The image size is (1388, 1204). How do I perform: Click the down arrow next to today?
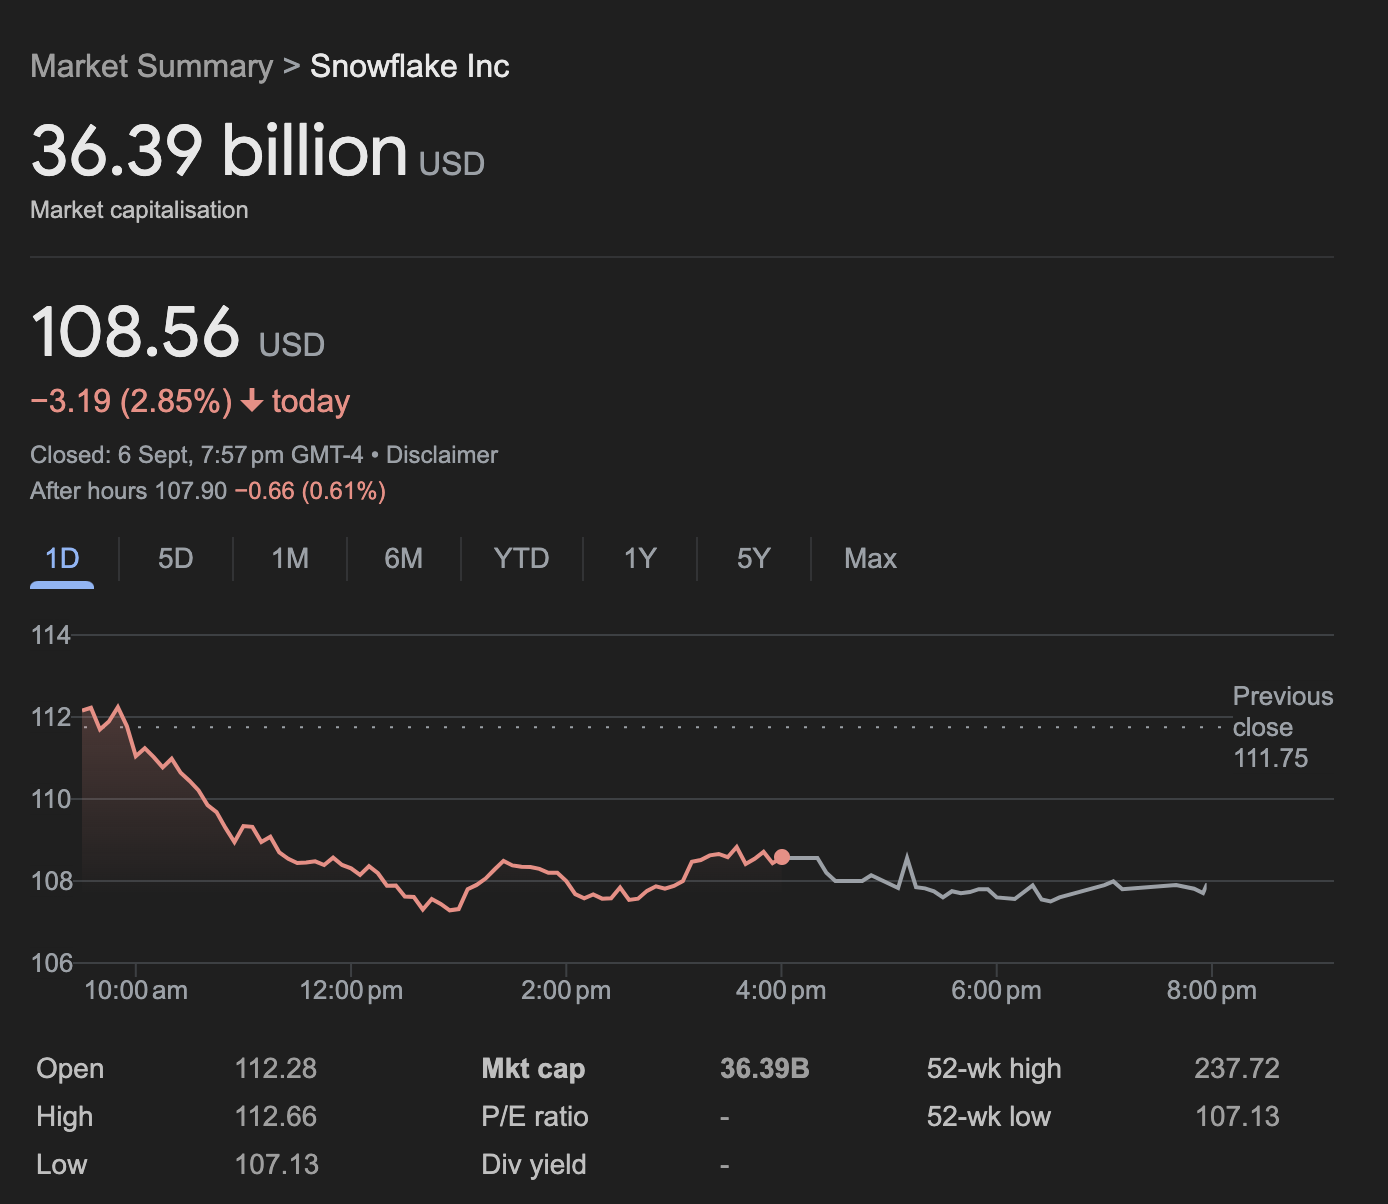252,402
